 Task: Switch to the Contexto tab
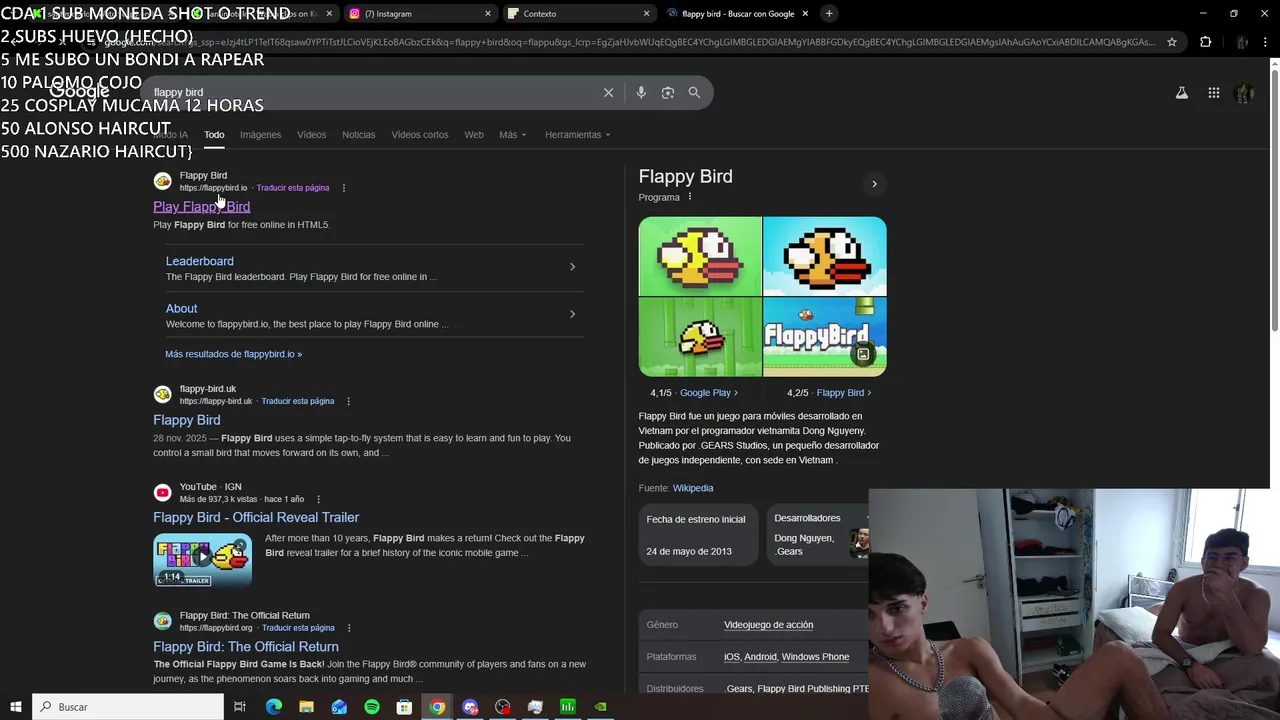click(x=578, y=13)
